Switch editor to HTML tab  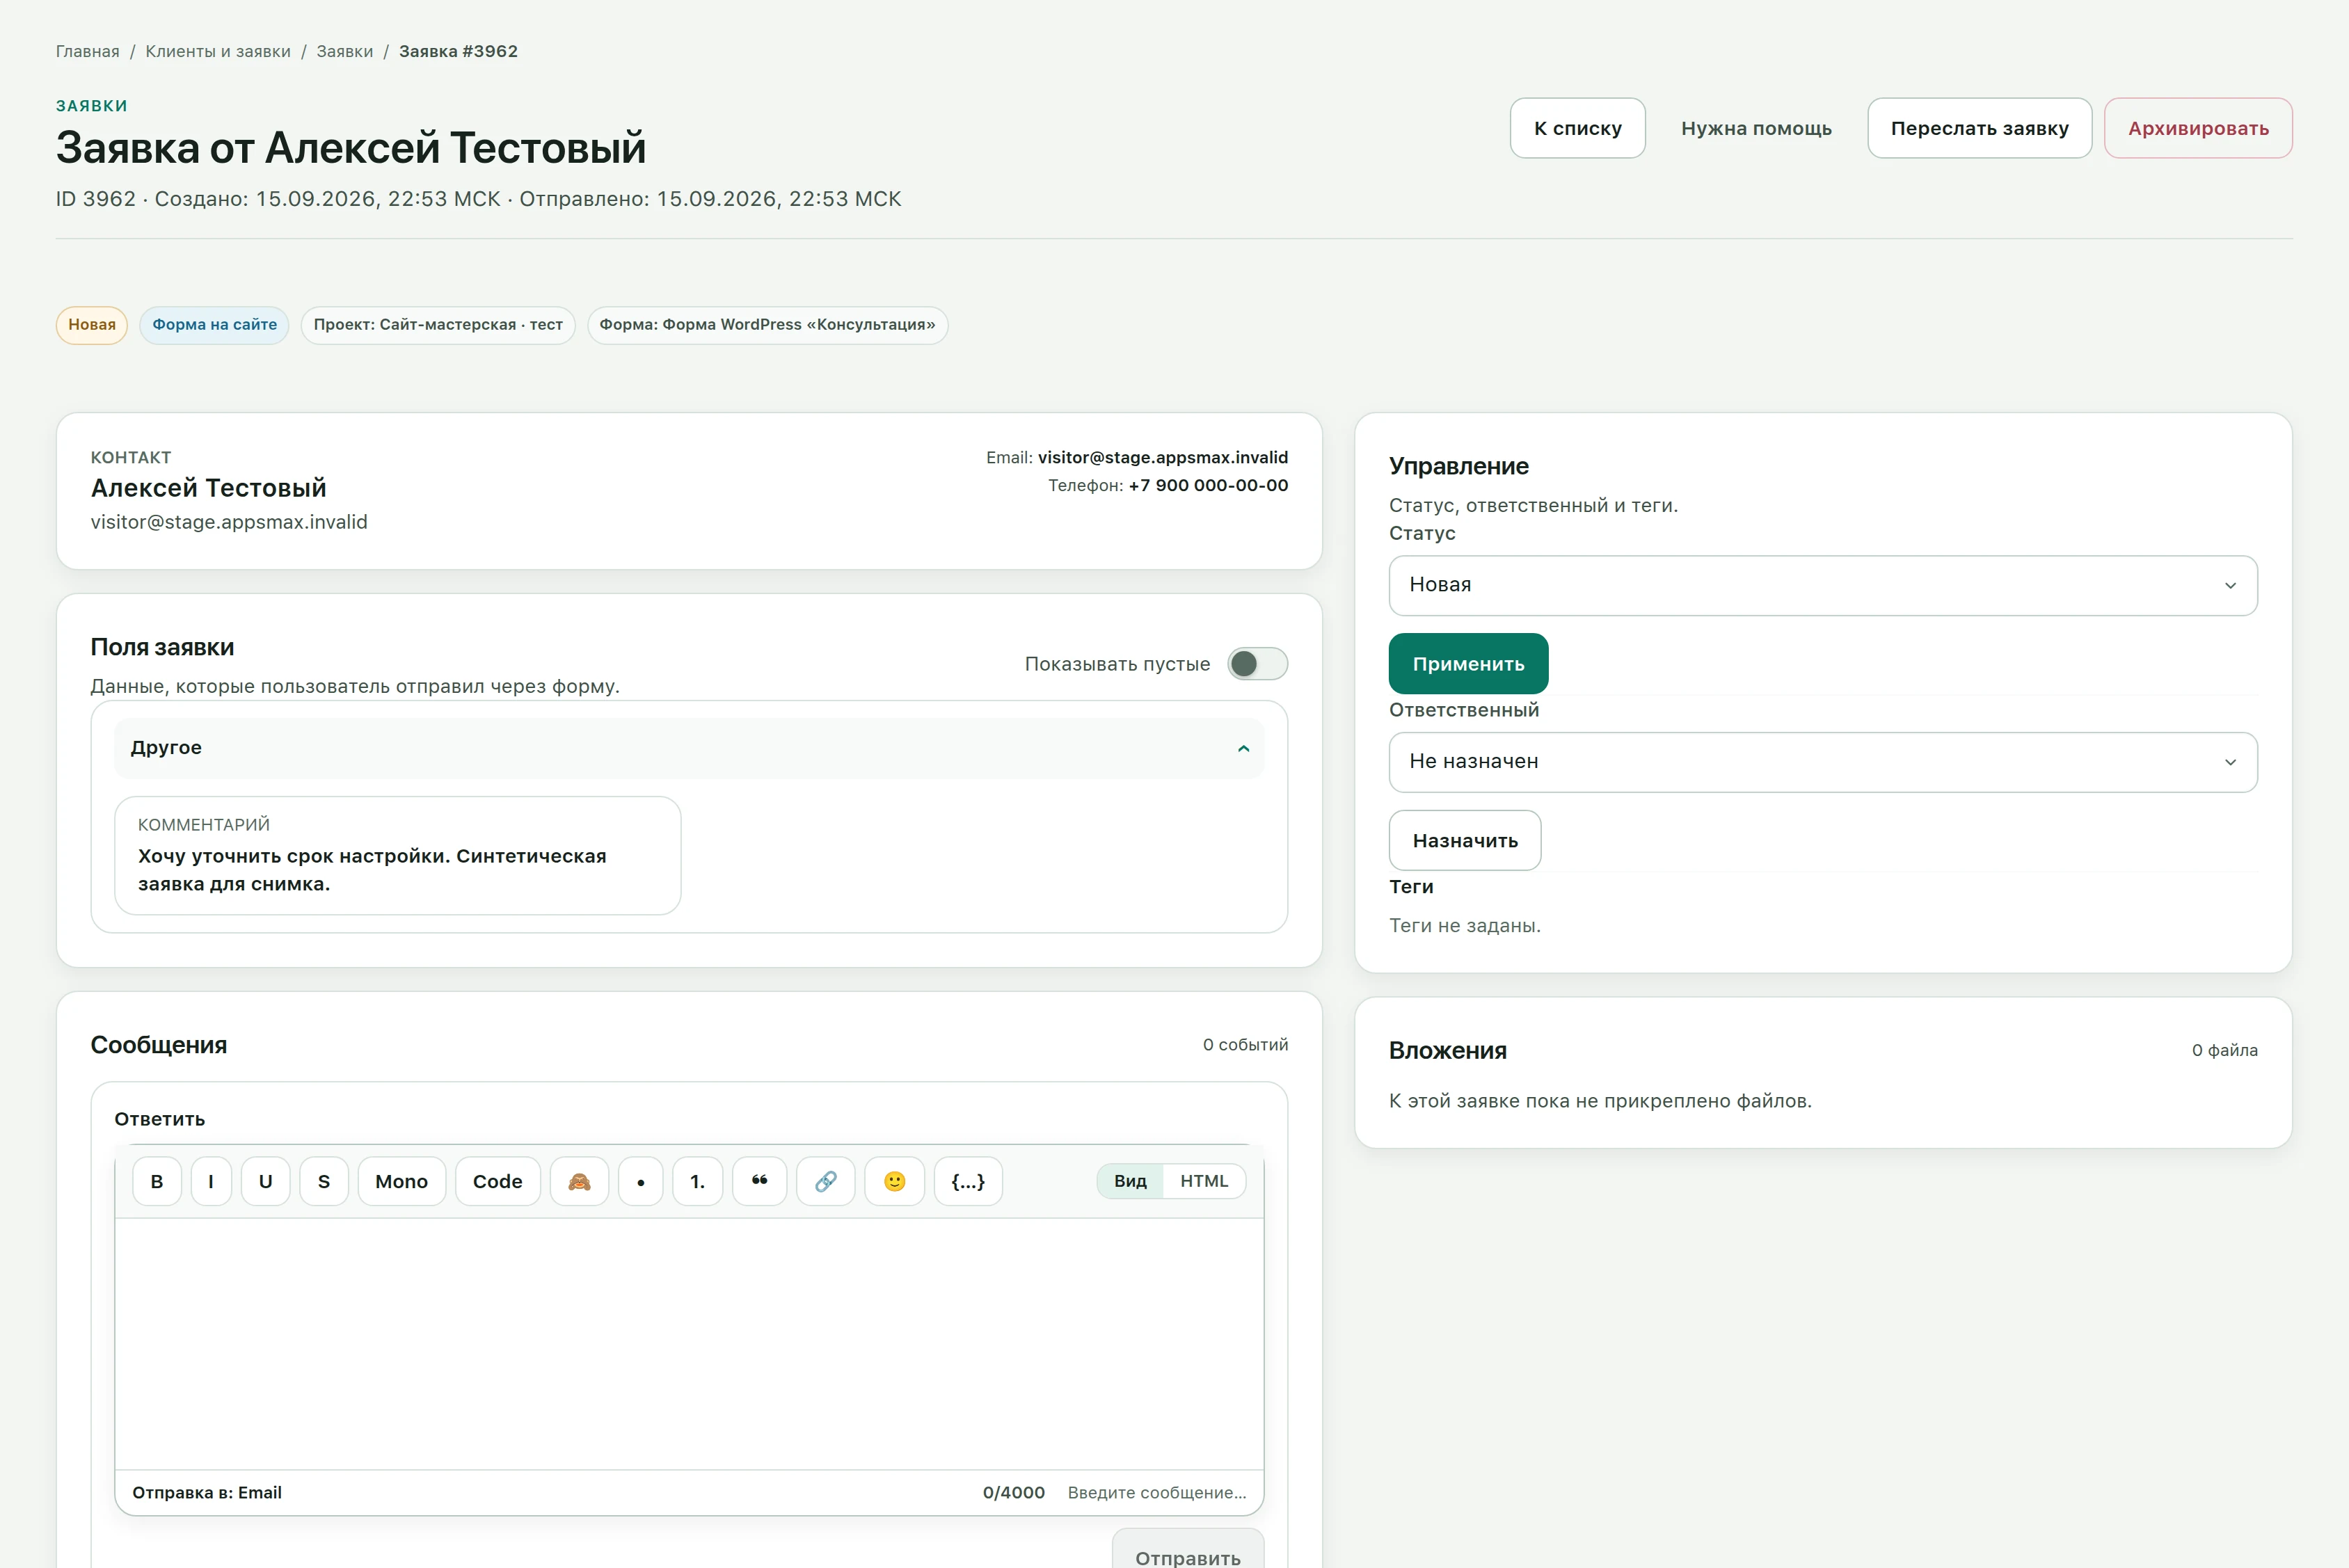pyautogui.click(x=1204, y=1181)
